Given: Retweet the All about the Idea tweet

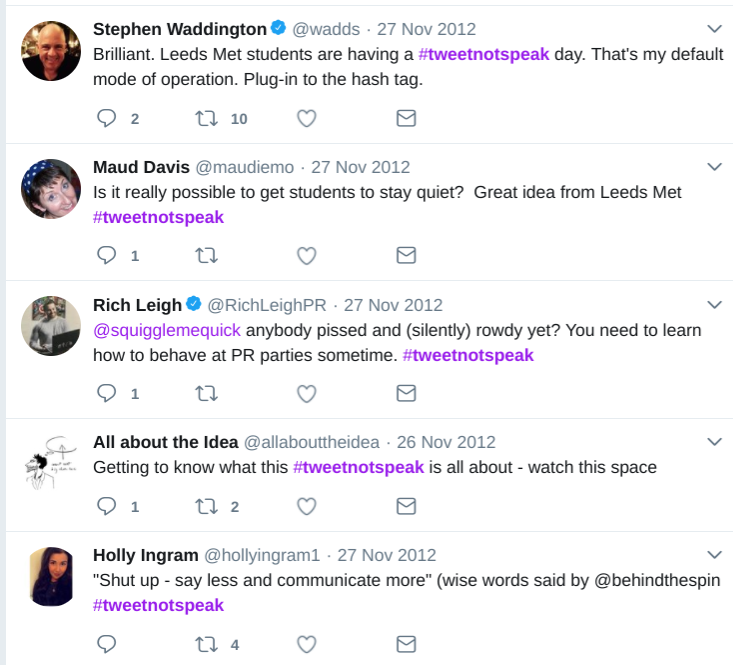Looking at the screenshot, I should (206, 506).
